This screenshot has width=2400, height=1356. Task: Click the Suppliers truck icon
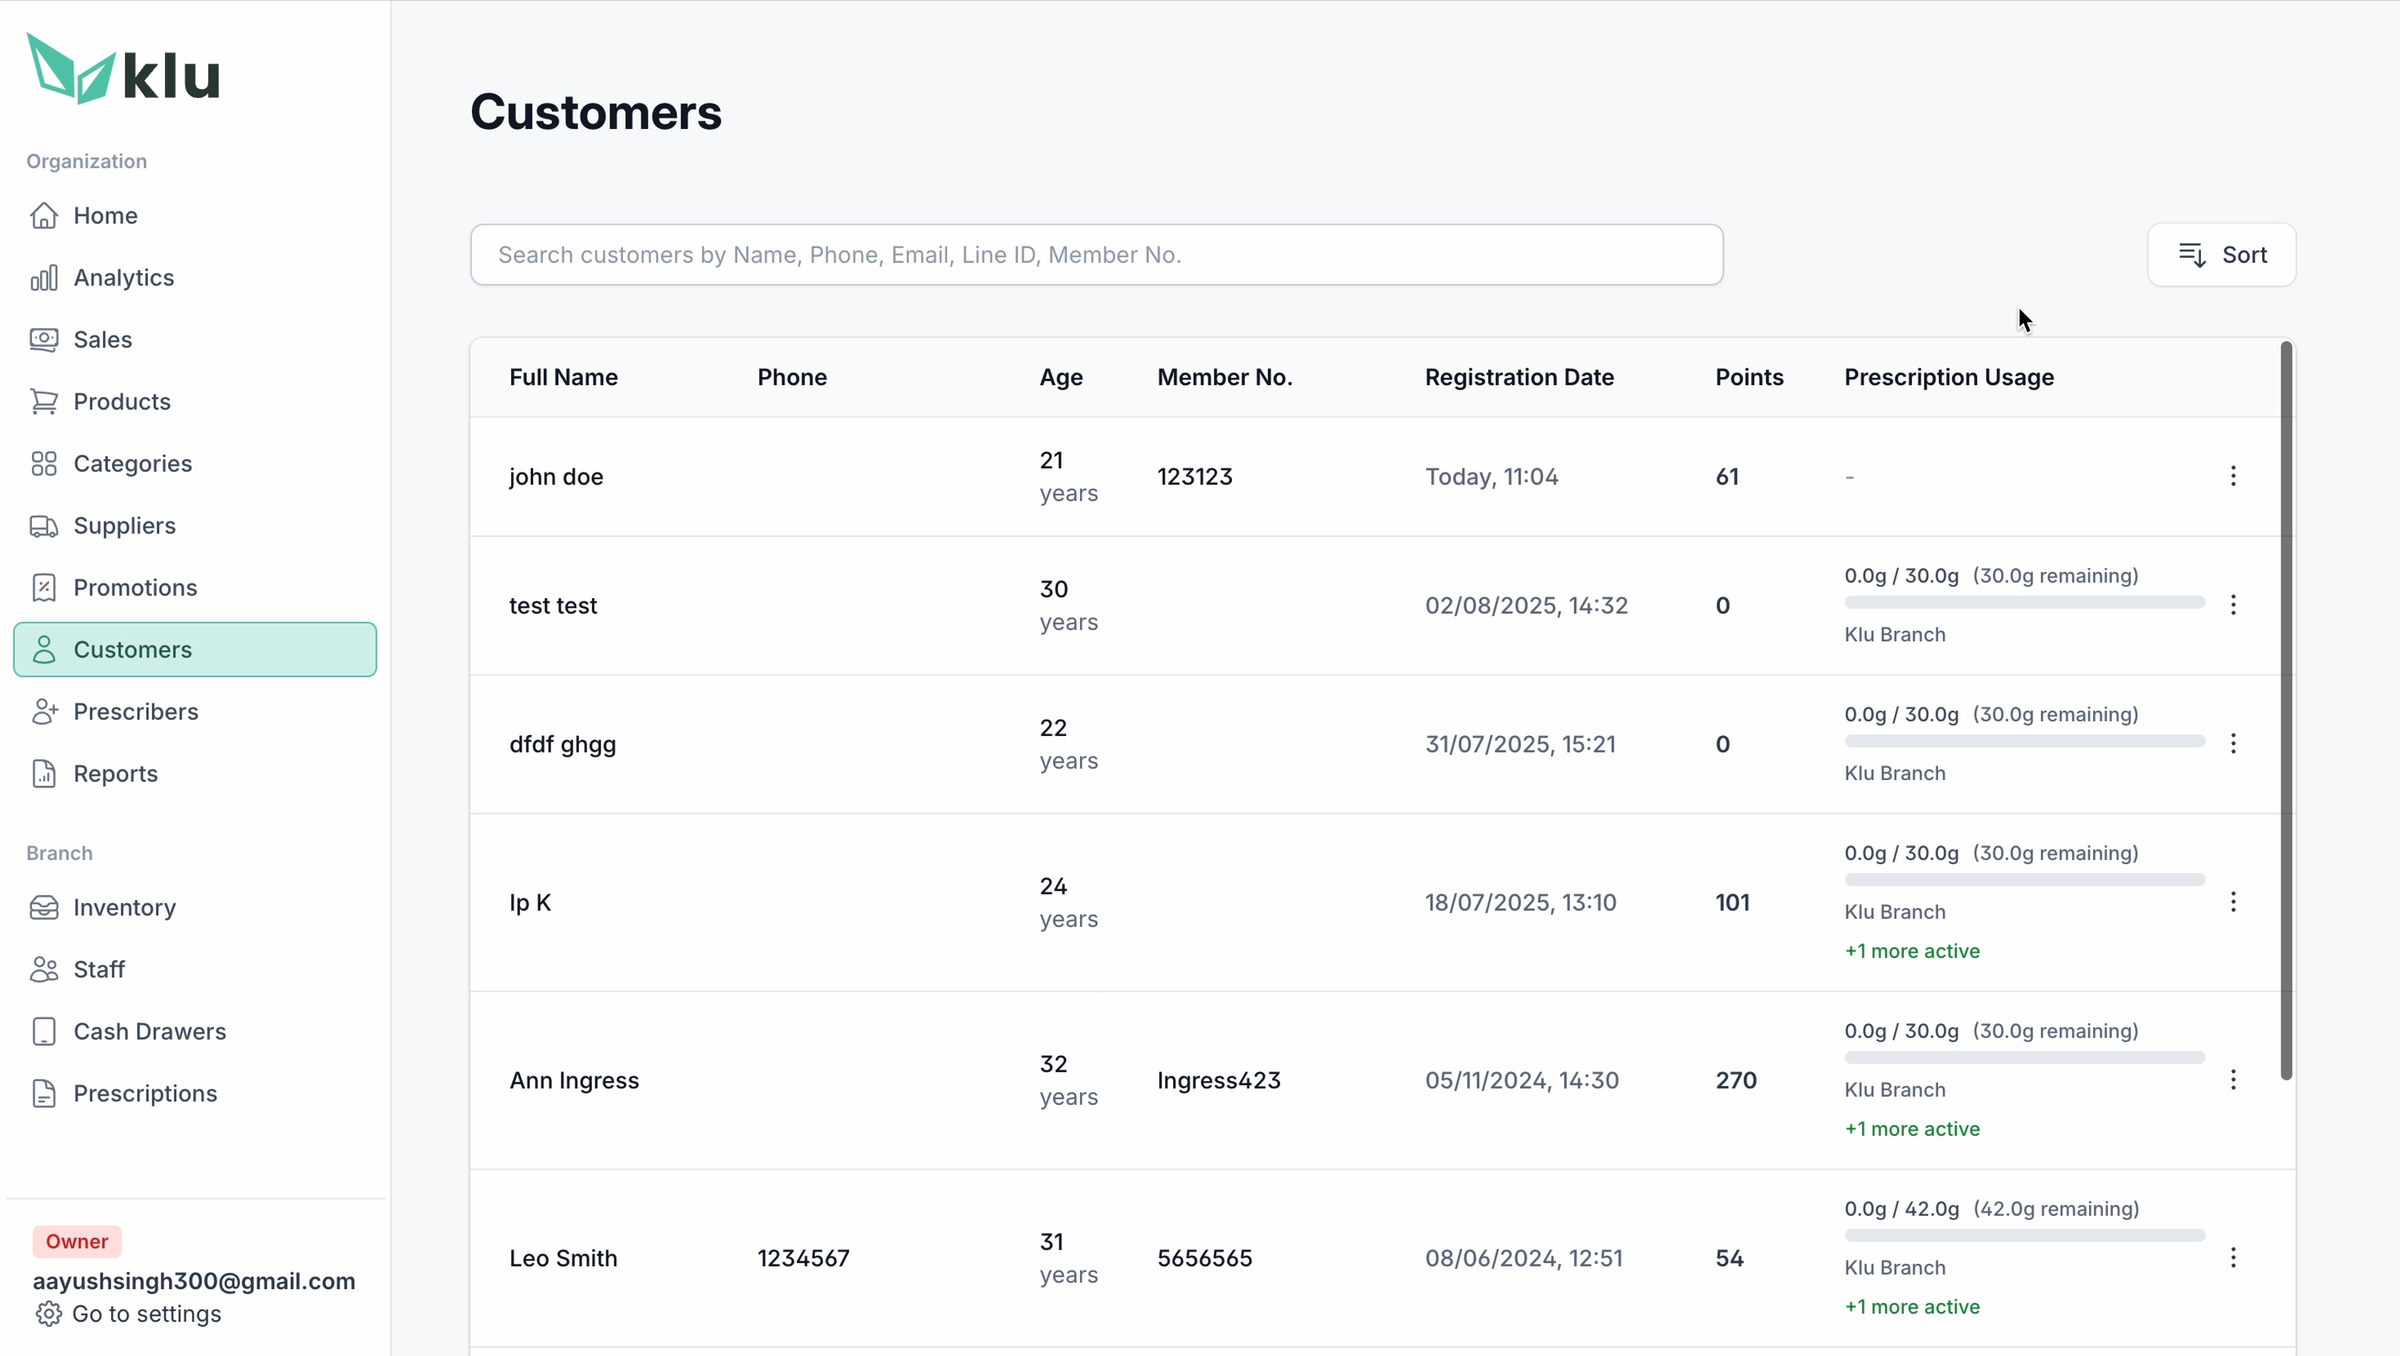[x=44, y=525]
